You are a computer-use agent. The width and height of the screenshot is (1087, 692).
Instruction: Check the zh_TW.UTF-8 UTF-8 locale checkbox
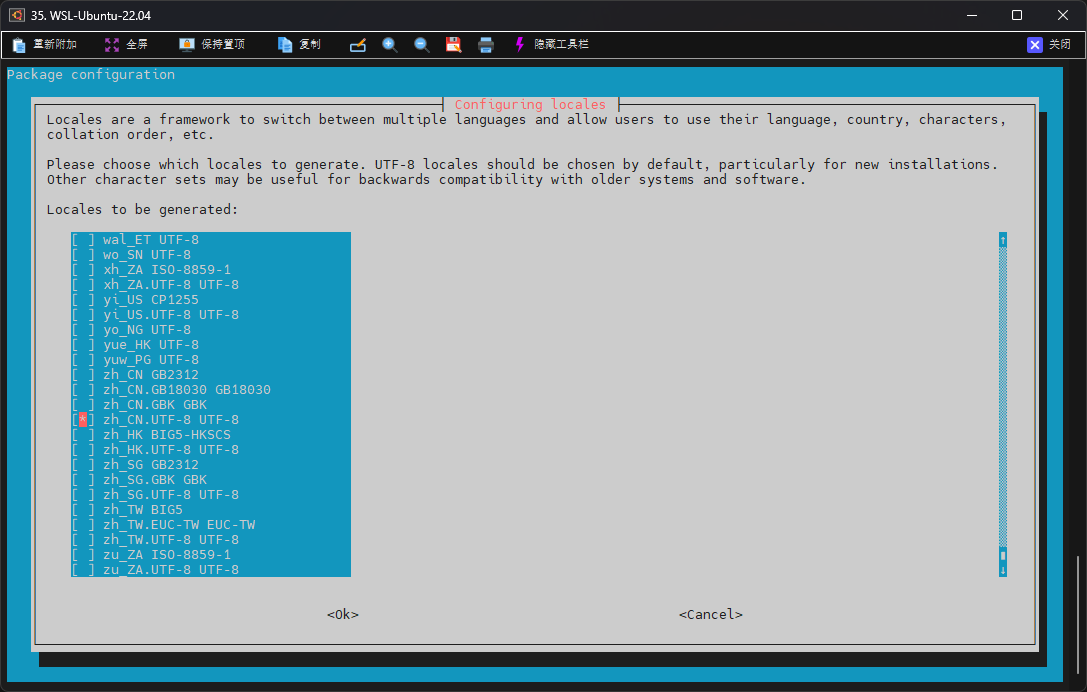pos(83,540)
